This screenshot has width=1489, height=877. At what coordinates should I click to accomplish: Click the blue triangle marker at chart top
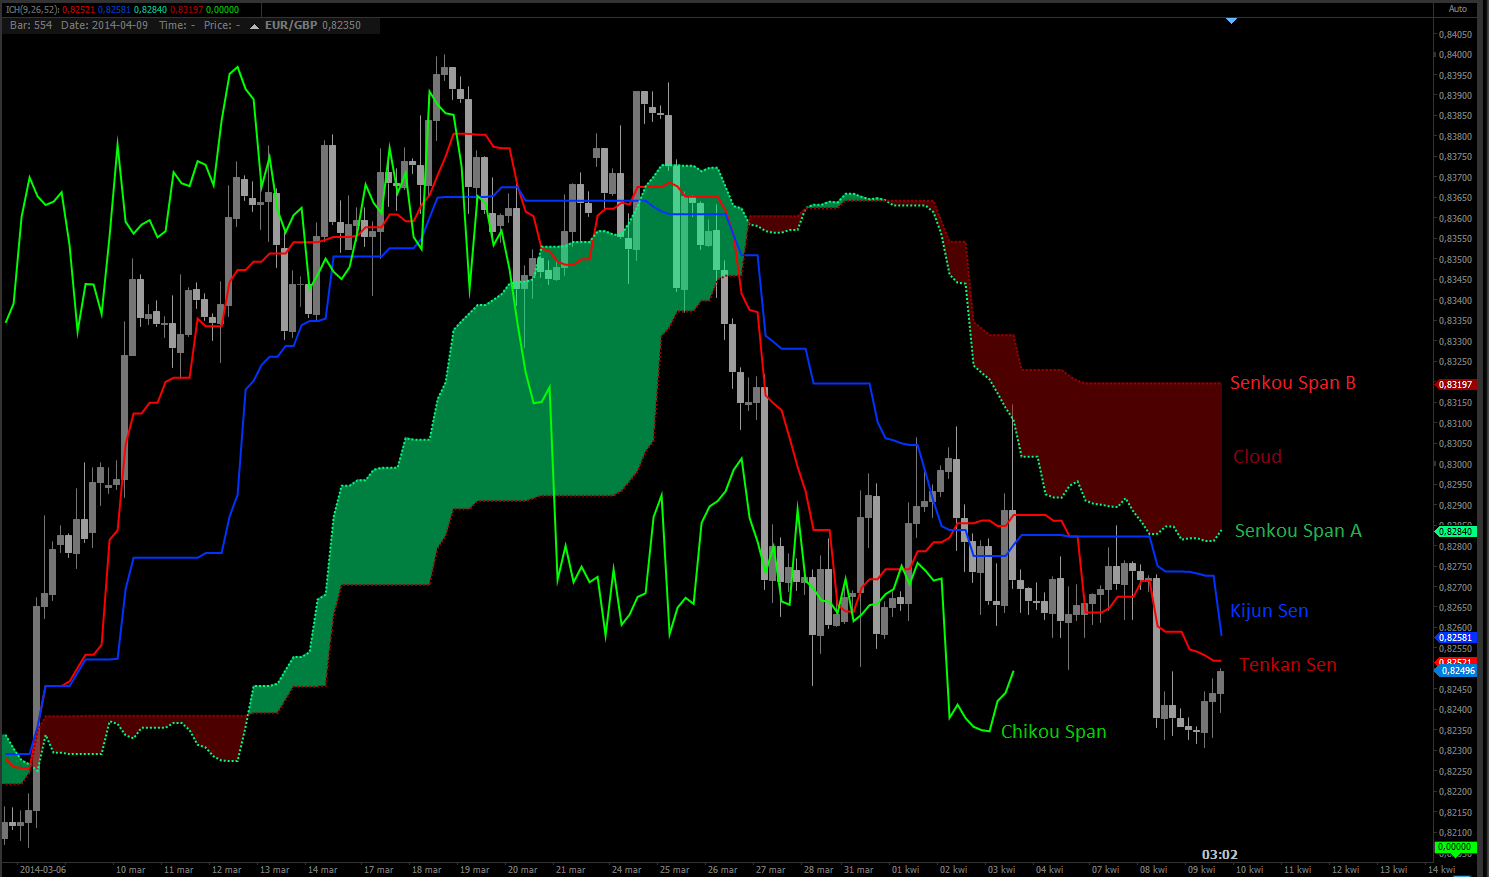tap(1231, 19)
